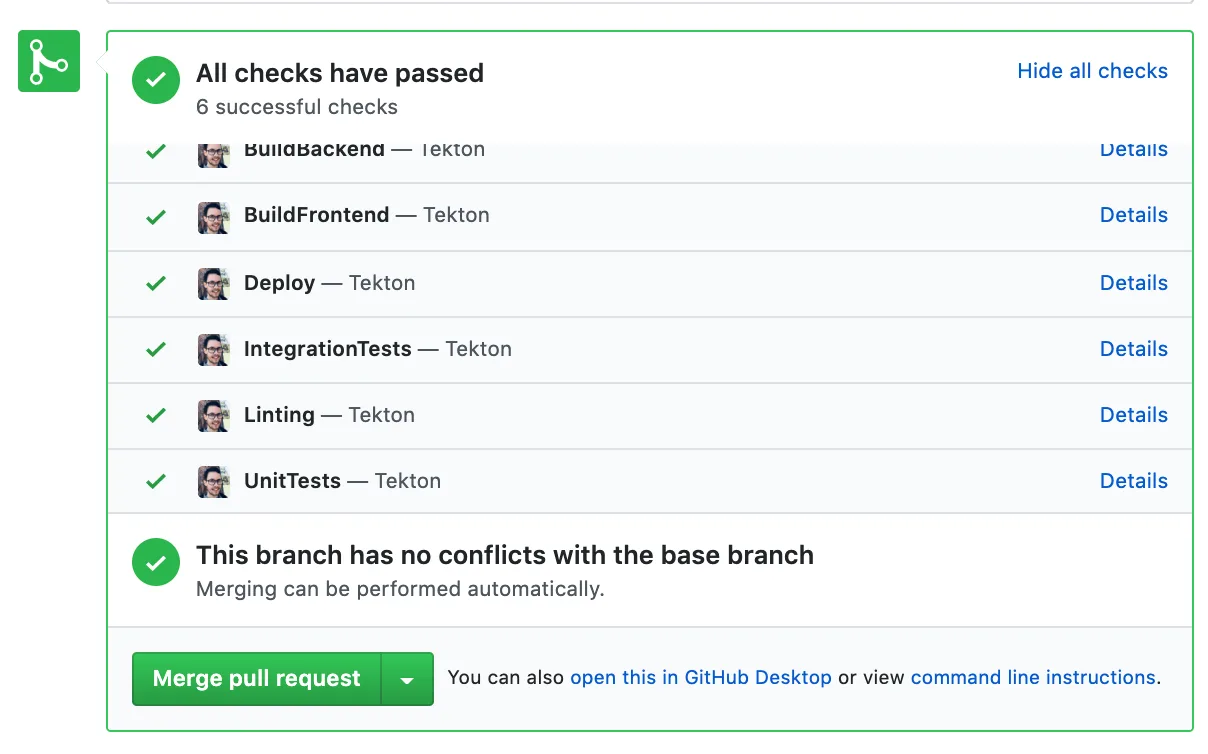Click the Linting — Tekton check name
Screen dimensions: 1208x754
329,415
